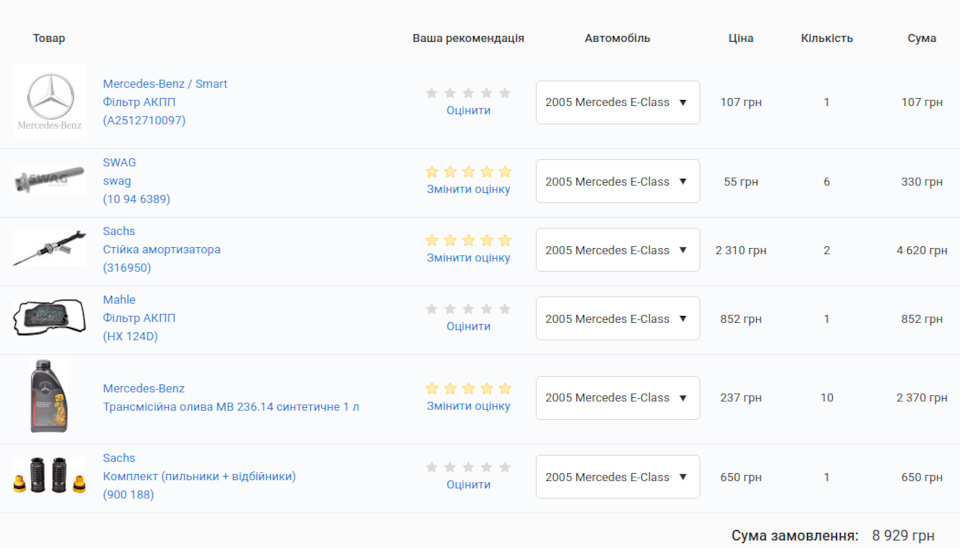Select the 4 620 грн sum cell
The image size is (960, 548).
tap(921, 250)
